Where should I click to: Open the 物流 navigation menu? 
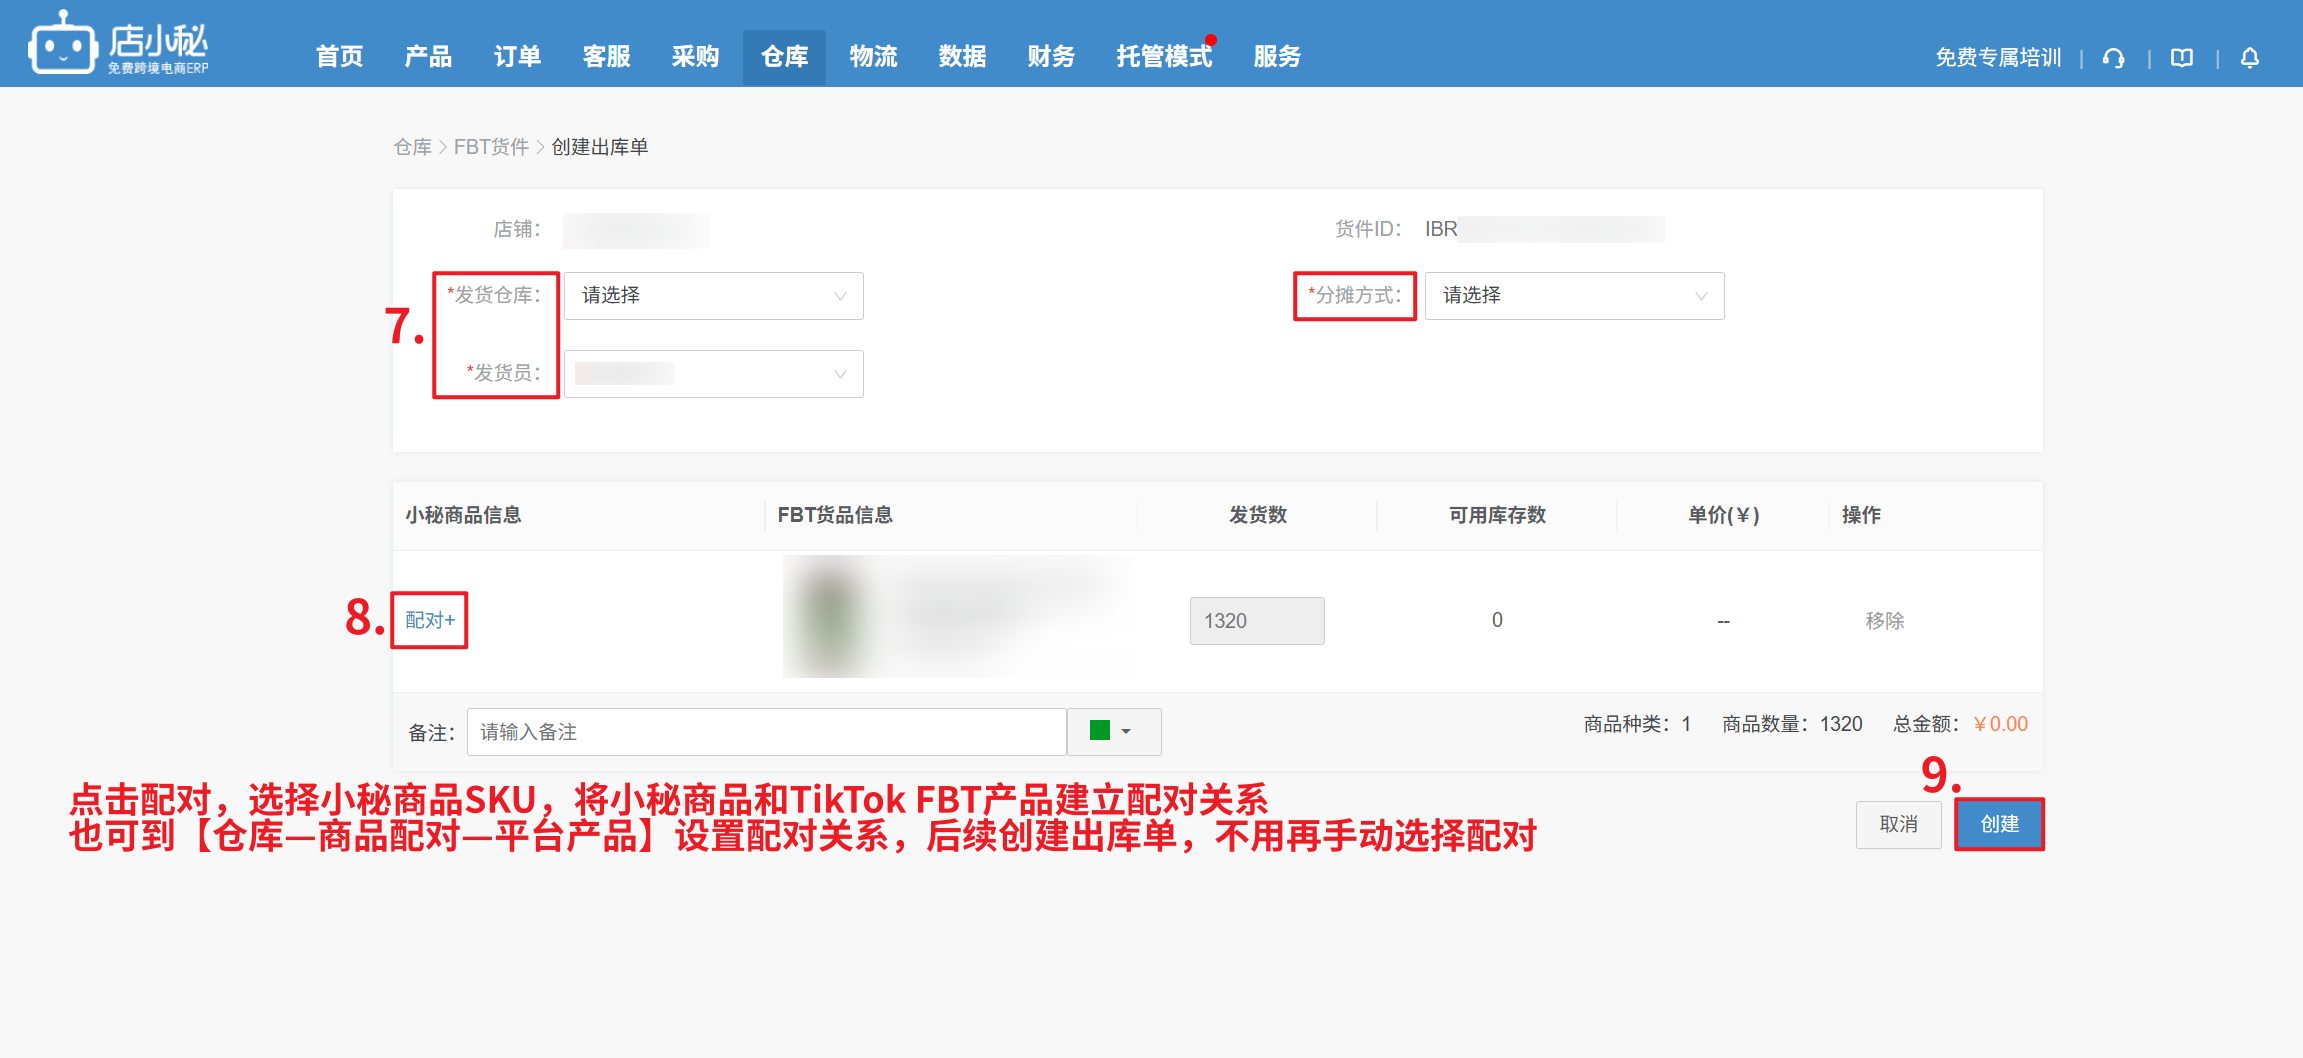(873, 57)
